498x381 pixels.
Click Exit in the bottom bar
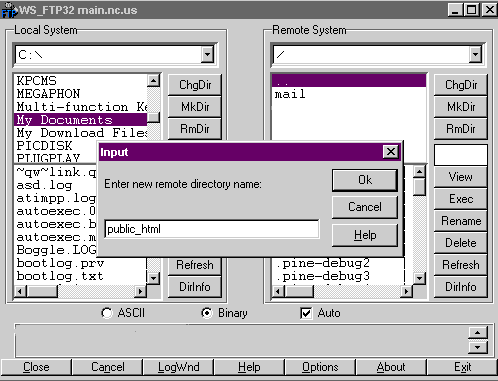click(462, 367)
